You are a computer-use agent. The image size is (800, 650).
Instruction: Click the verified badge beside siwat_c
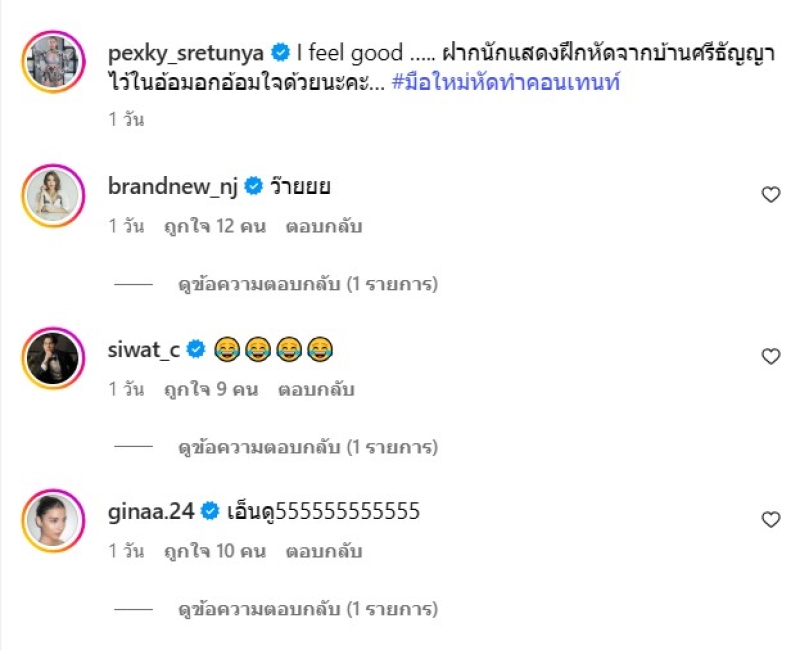tap(196, 349)
